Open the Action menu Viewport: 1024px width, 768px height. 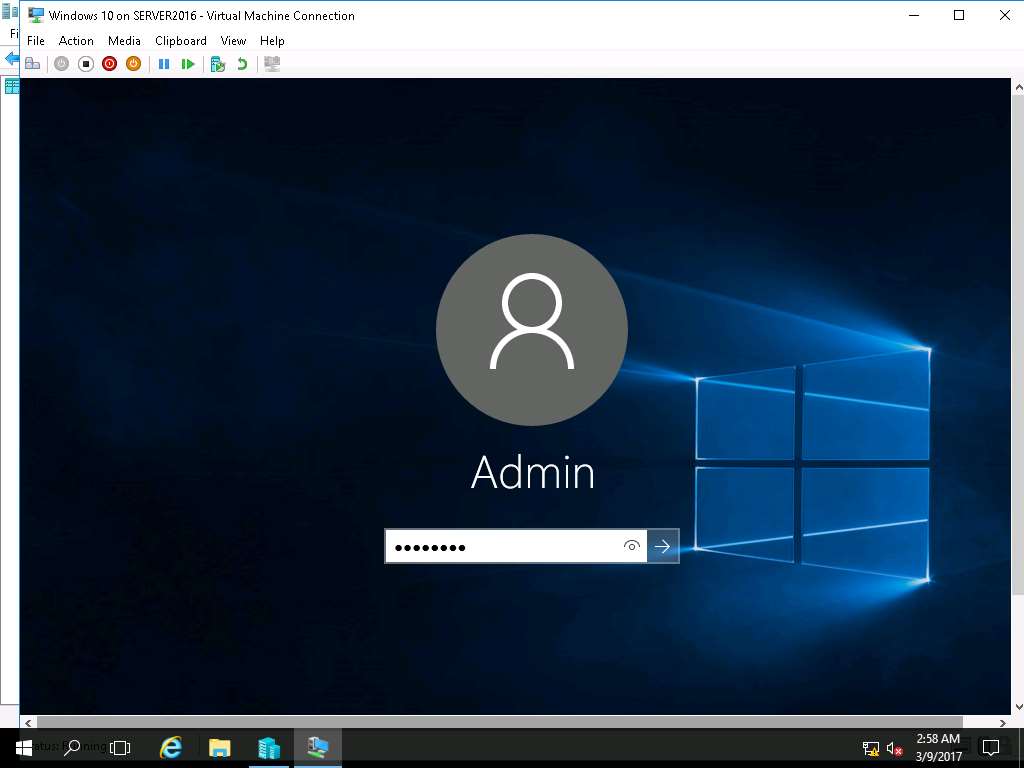point(76,40)
